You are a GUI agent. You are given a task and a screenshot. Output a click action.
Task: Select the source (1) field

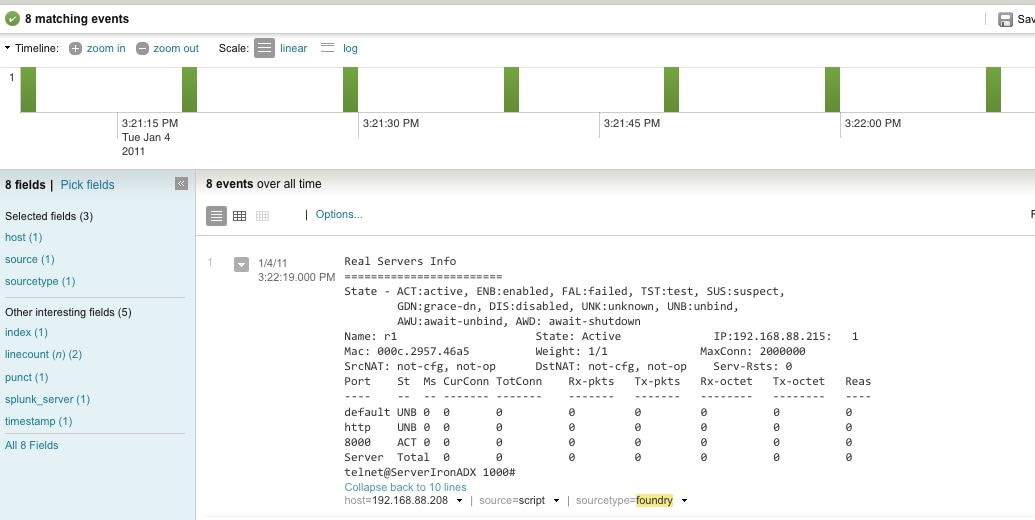pos(30,259)
